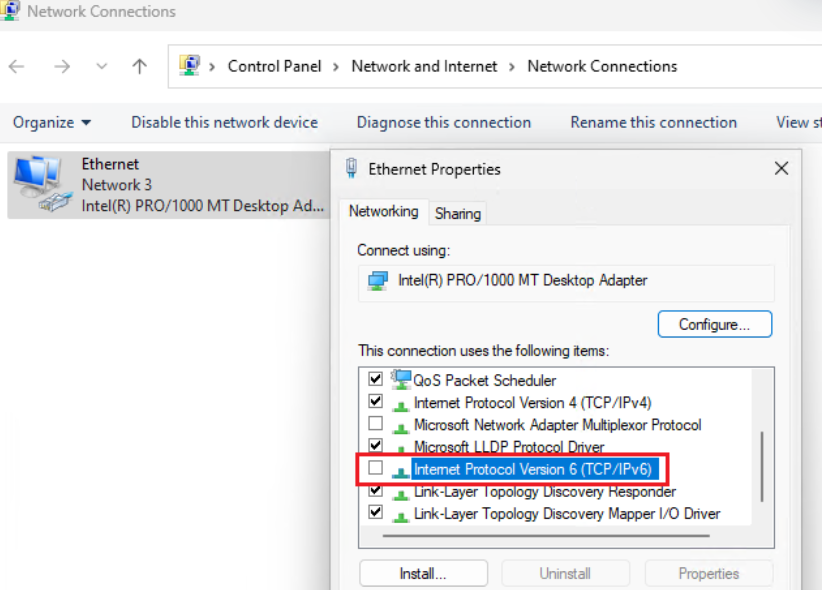Click the Forward navigation arrow
Screen dimensions: 822x590
pos(62,67)
